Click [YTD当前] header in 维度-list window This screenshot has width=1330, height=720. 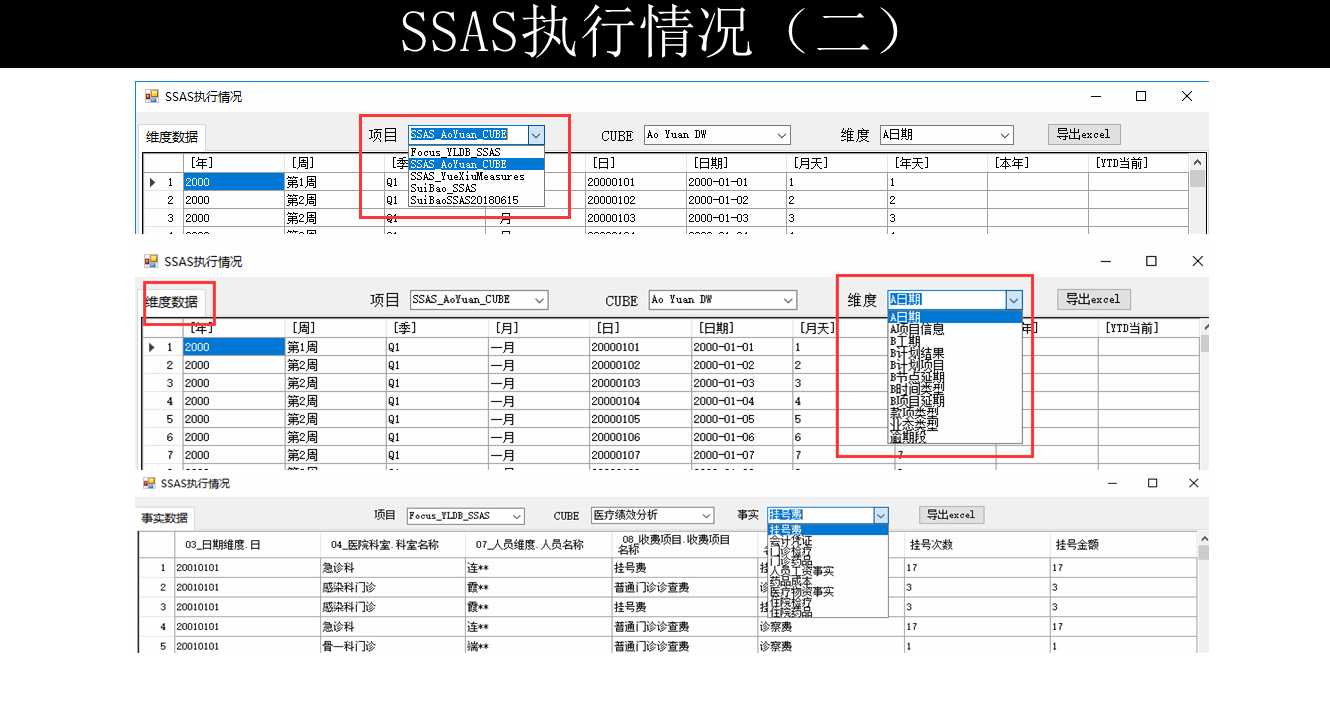[1148, 328]
